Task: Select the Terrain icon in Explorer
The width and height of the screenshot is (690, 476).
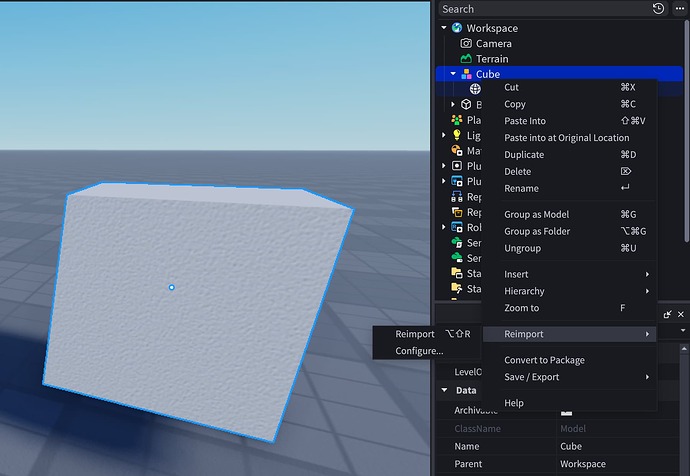Action: coord(466,59)
